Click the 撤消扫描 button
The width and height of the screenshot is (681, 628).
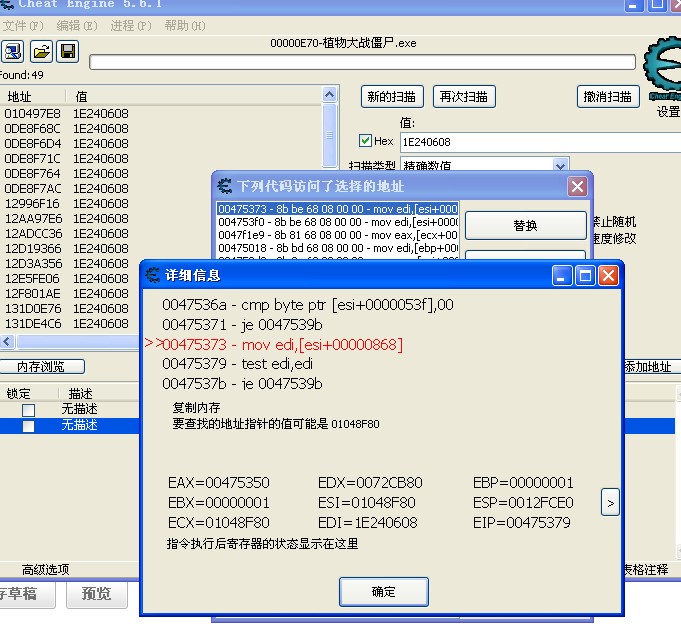pos(608,96)
